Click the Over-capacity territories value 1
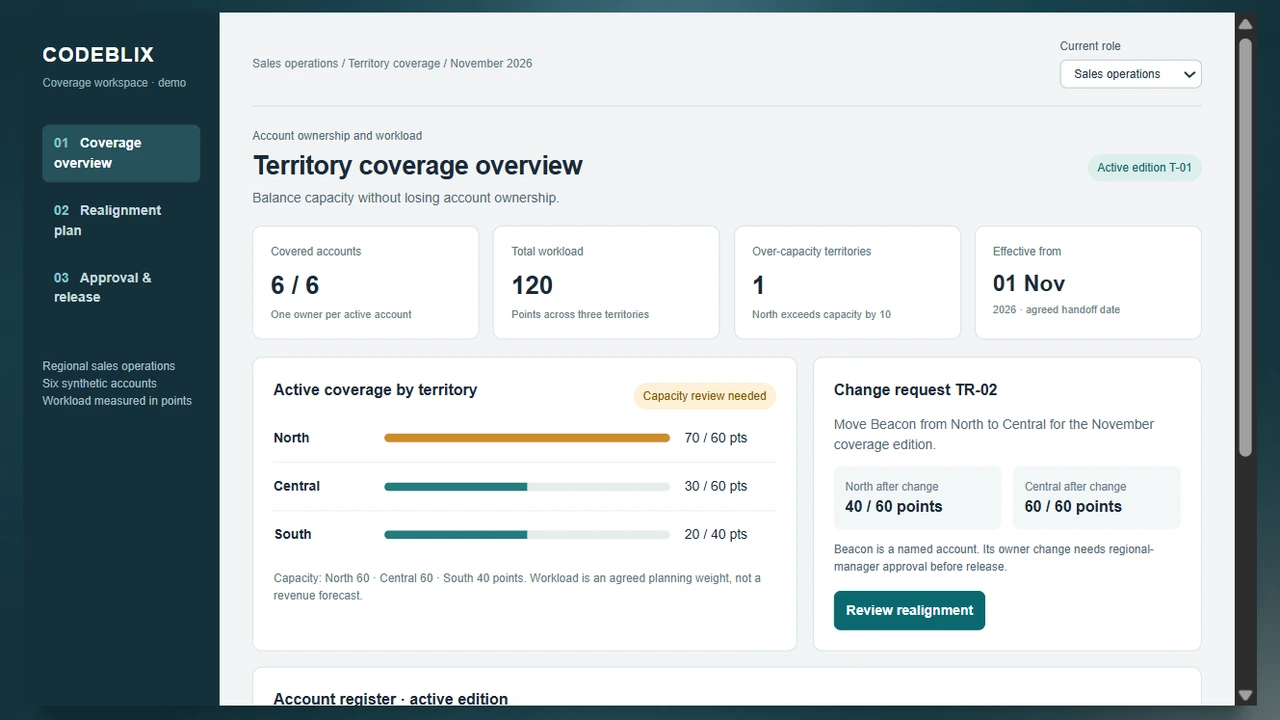The image size is (1280, 720). tap(758, 285)
